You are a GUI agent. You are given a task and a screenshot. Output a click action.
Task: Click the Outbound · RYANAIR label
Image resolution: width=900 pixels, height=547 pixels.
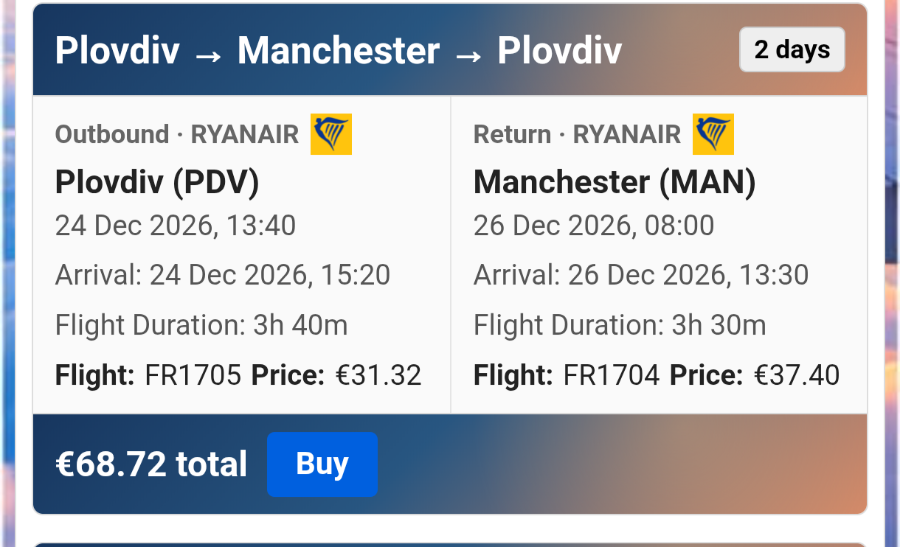pos(177,134)
